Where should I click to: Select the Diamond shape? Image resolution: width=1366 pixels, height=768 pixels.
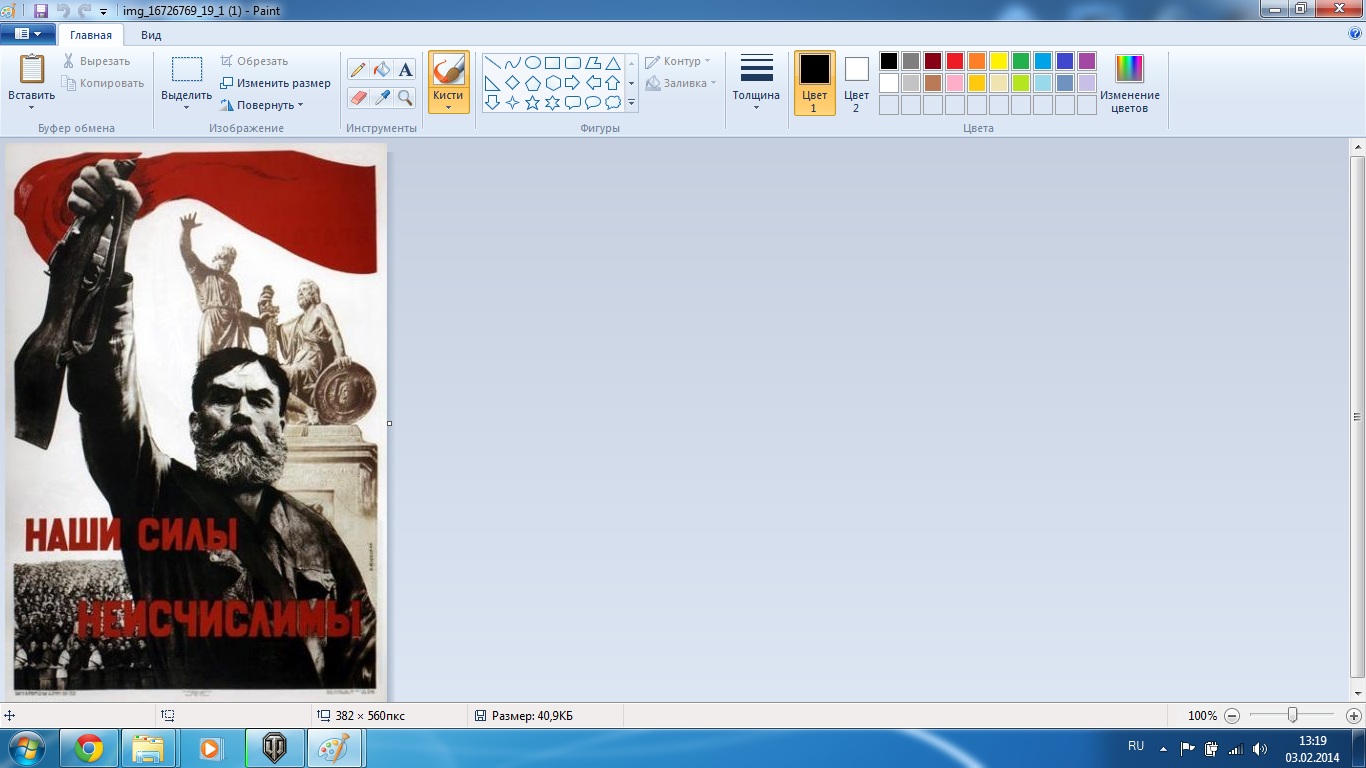pyautogui.click(x=512, y=83)
